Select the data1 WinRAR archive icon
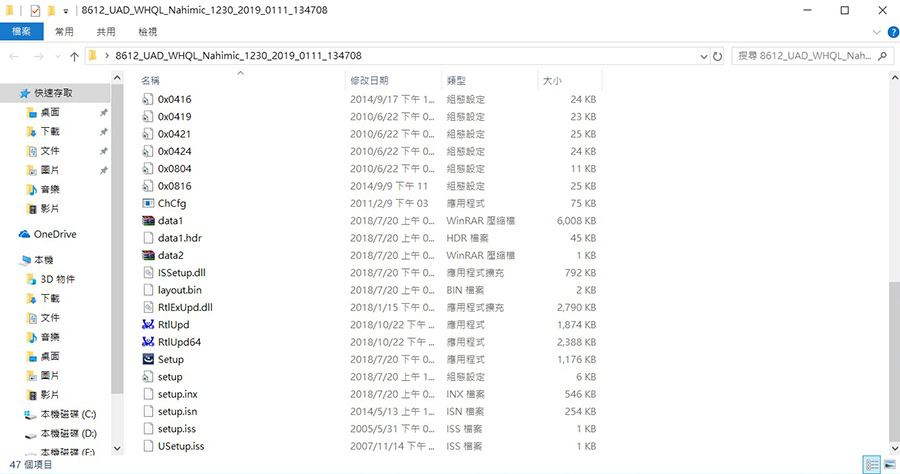The width and height of the screenshot is (900, 474). tap(148, 220)
